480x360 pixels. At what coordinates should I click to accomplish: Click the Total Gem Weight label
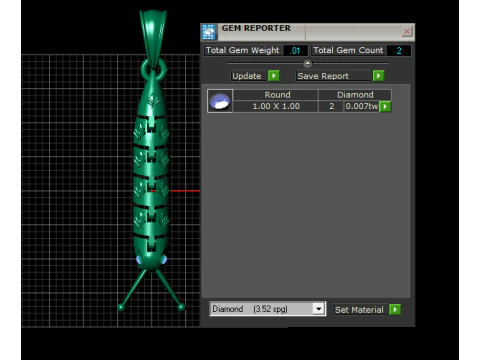(x=243, y=50)
